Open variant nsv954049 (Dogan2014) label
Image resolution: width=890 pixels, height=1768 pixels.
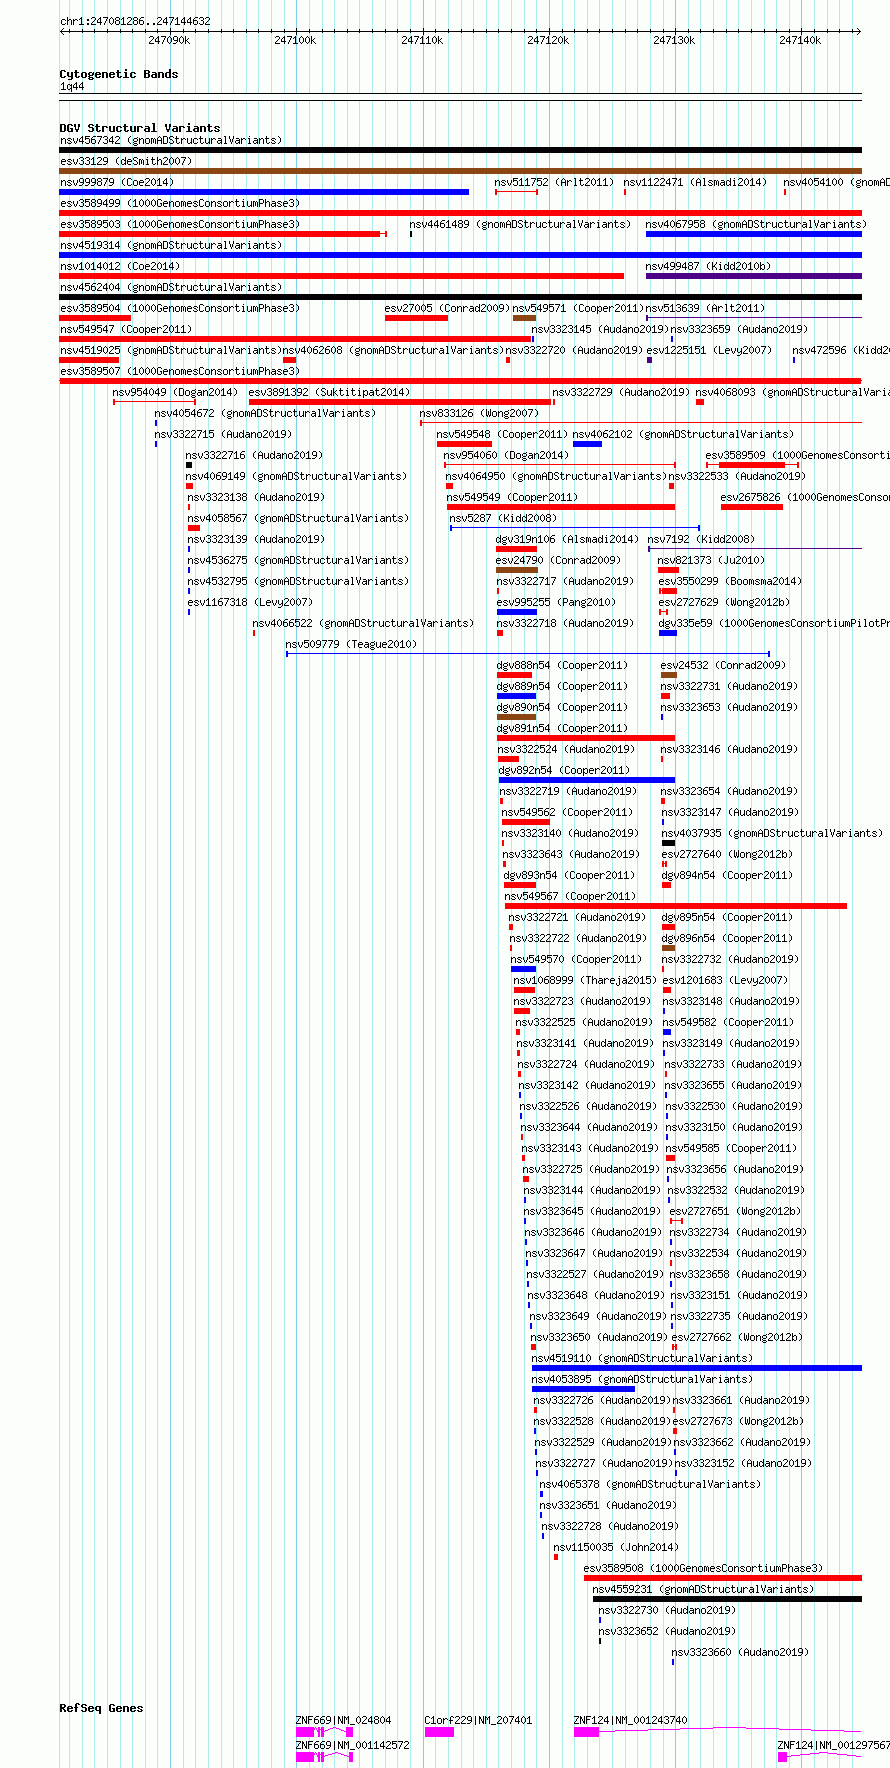click(x=175, y=392)
